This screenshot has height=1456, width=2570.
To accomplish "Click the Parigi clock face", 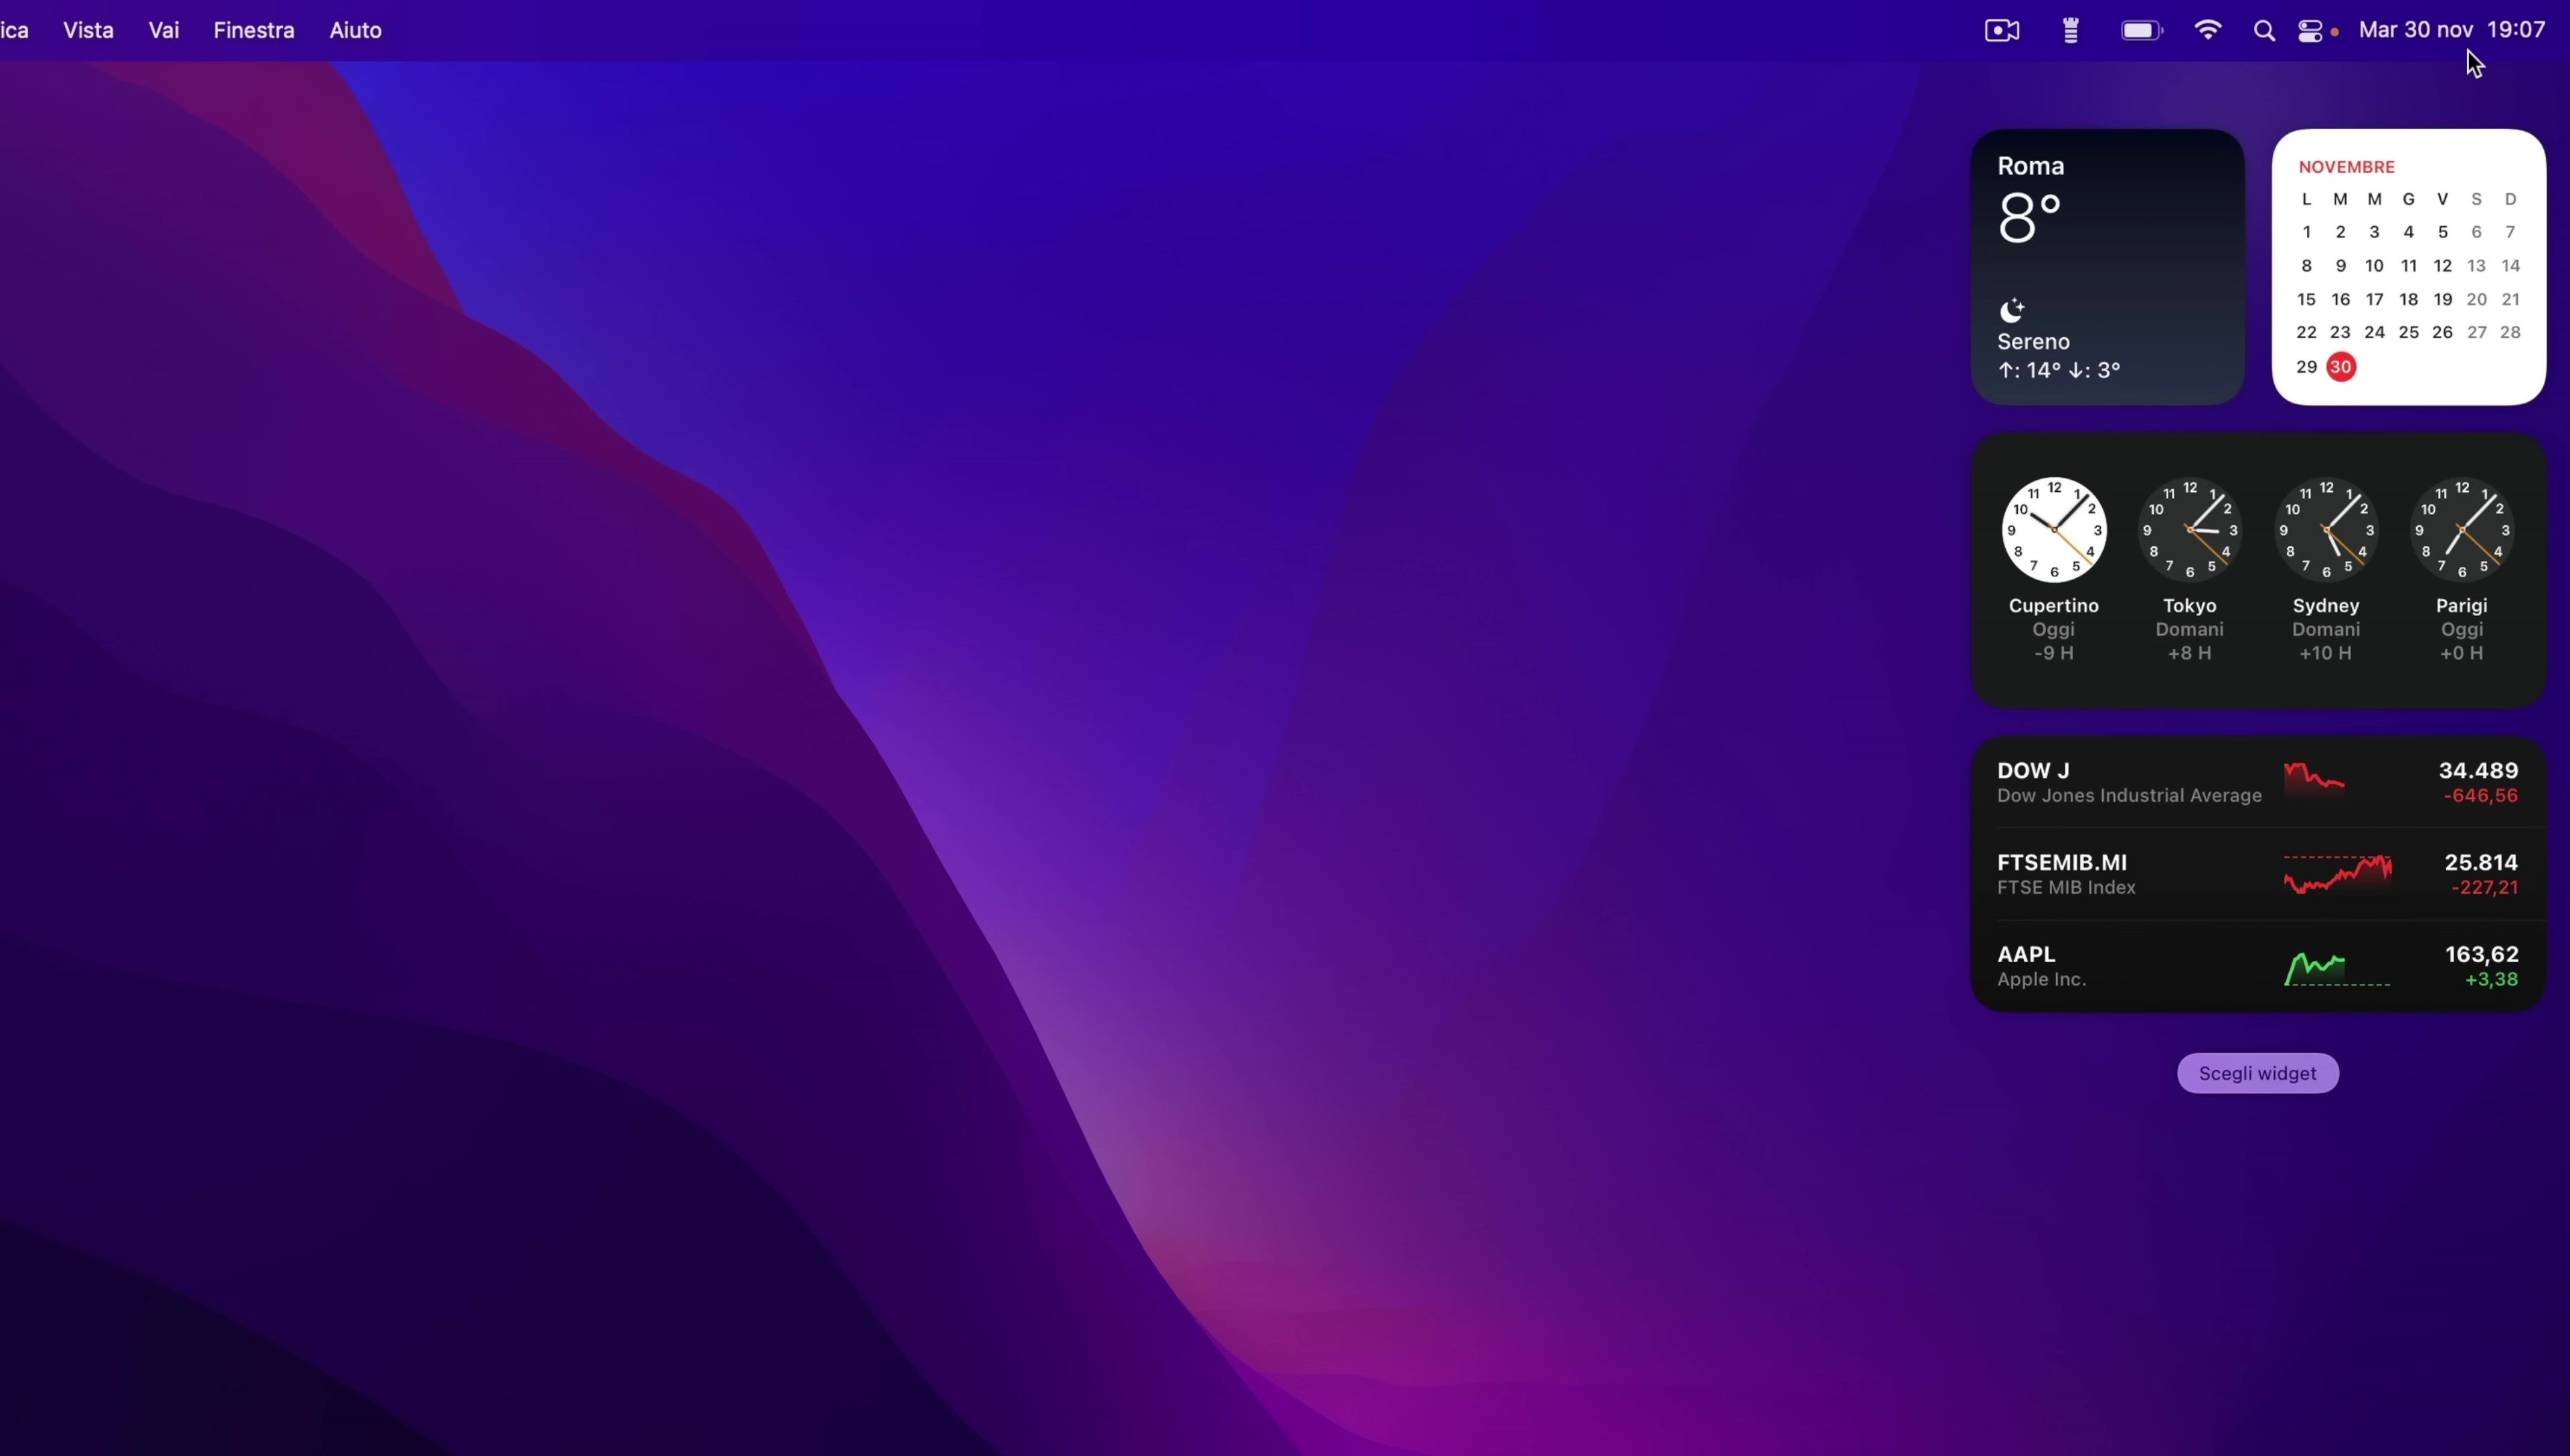I will (2462, 529).
